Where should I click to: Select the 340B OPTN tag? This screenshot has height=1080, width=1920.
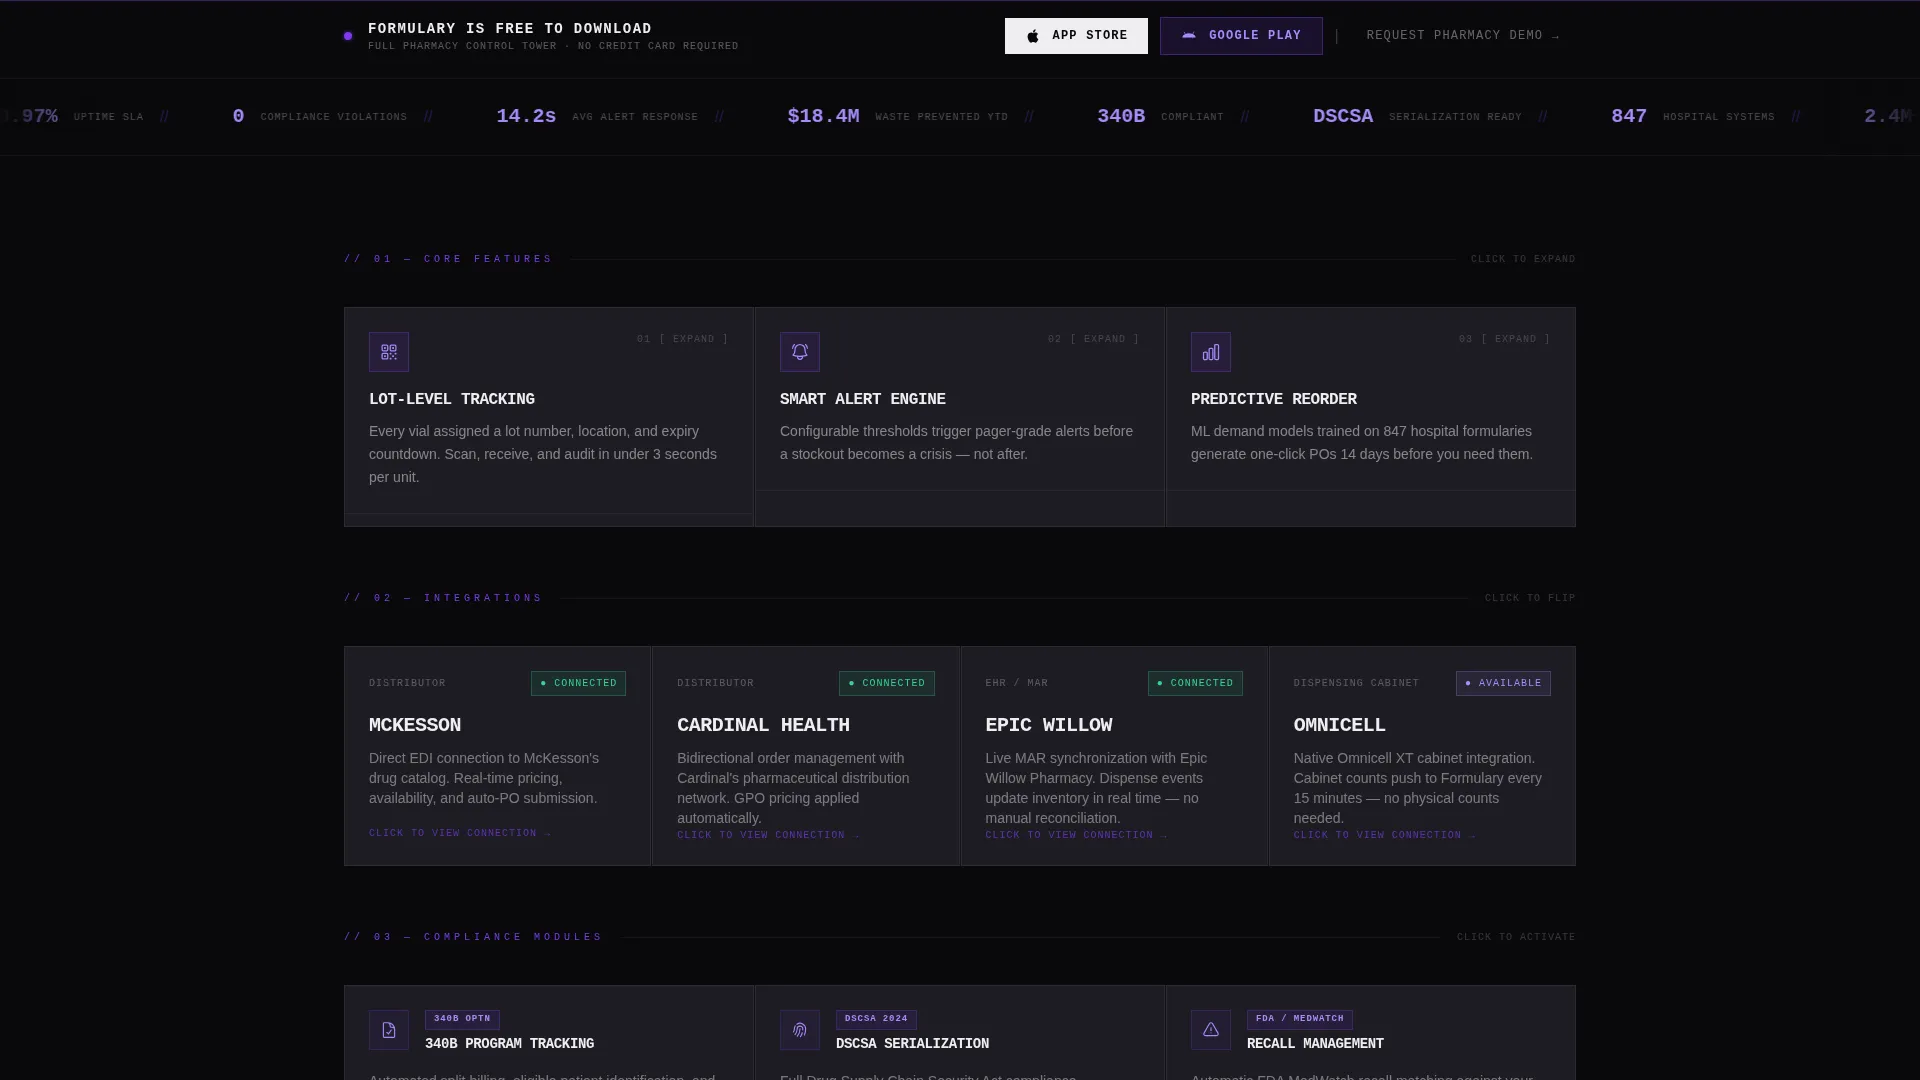pos(462,1019)
